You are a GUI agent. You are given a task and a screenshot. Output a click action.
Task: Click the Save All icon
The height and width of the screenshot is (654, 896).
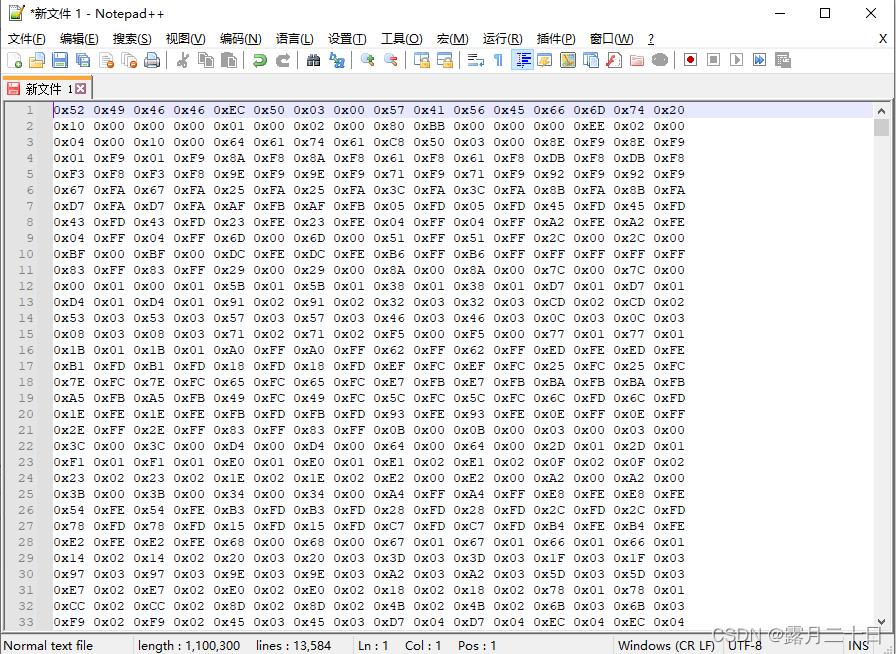tap(83, 60)
